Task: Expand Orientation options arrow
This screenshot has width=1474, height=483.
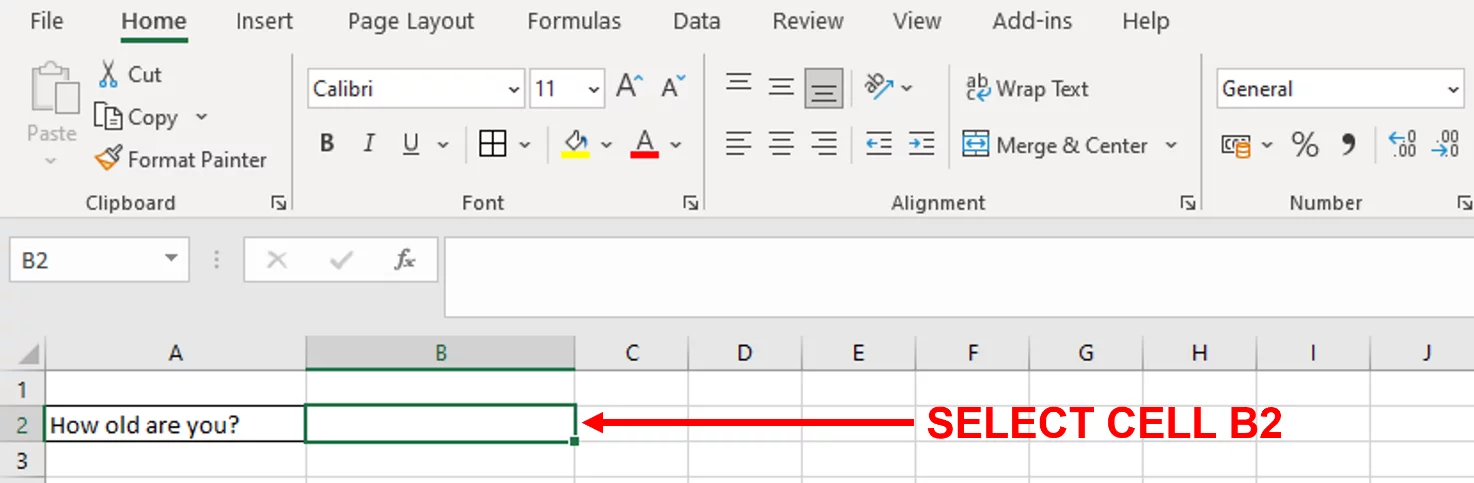Action: click(906, 88)
